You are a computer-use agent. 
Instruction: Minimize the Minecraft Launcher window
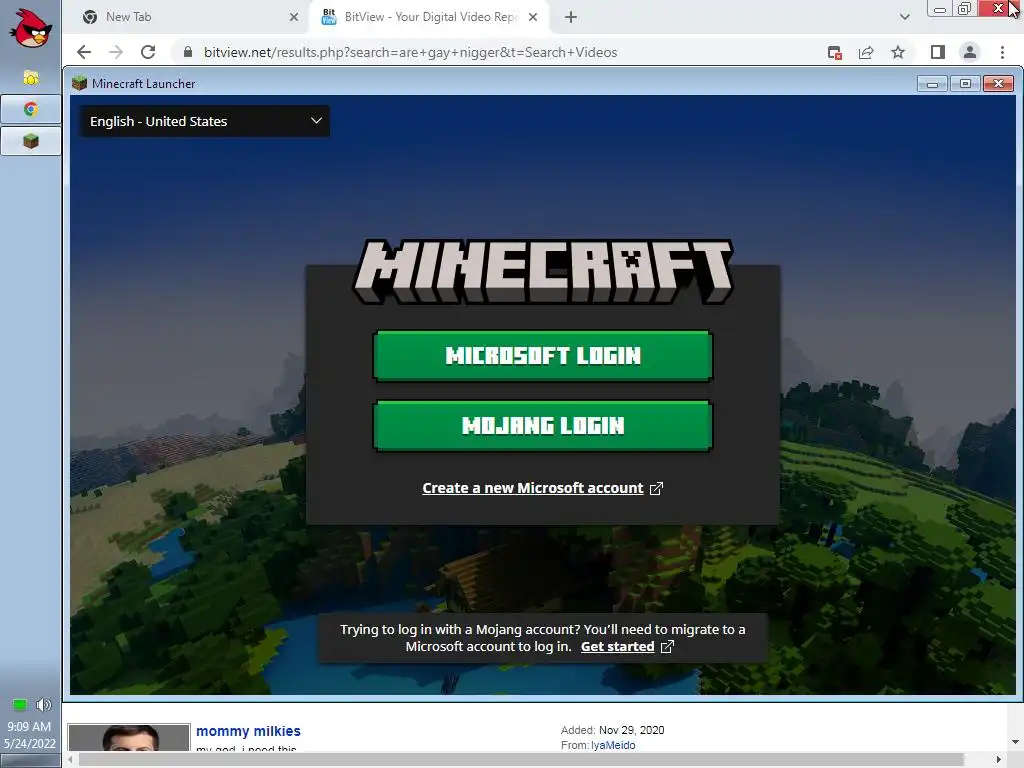coord(932,84)
